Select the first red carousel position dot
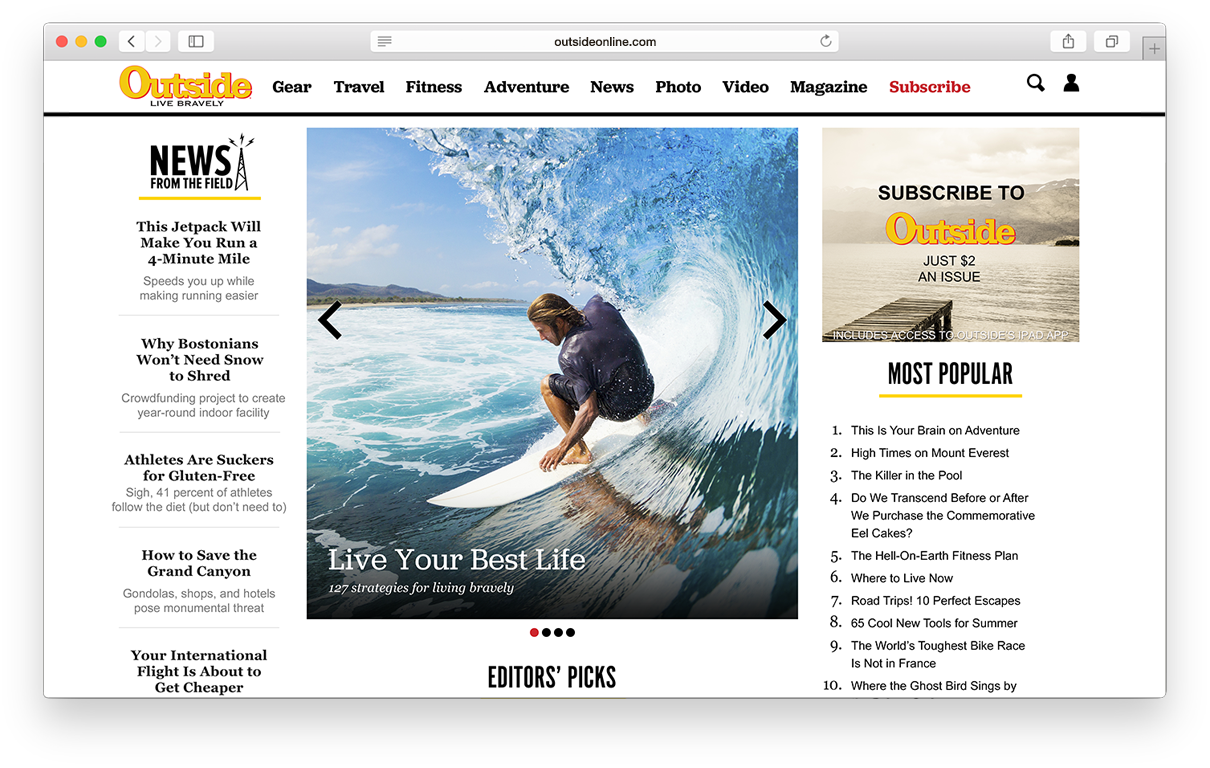Screen dimensions: 1210x768 point(534,632)
